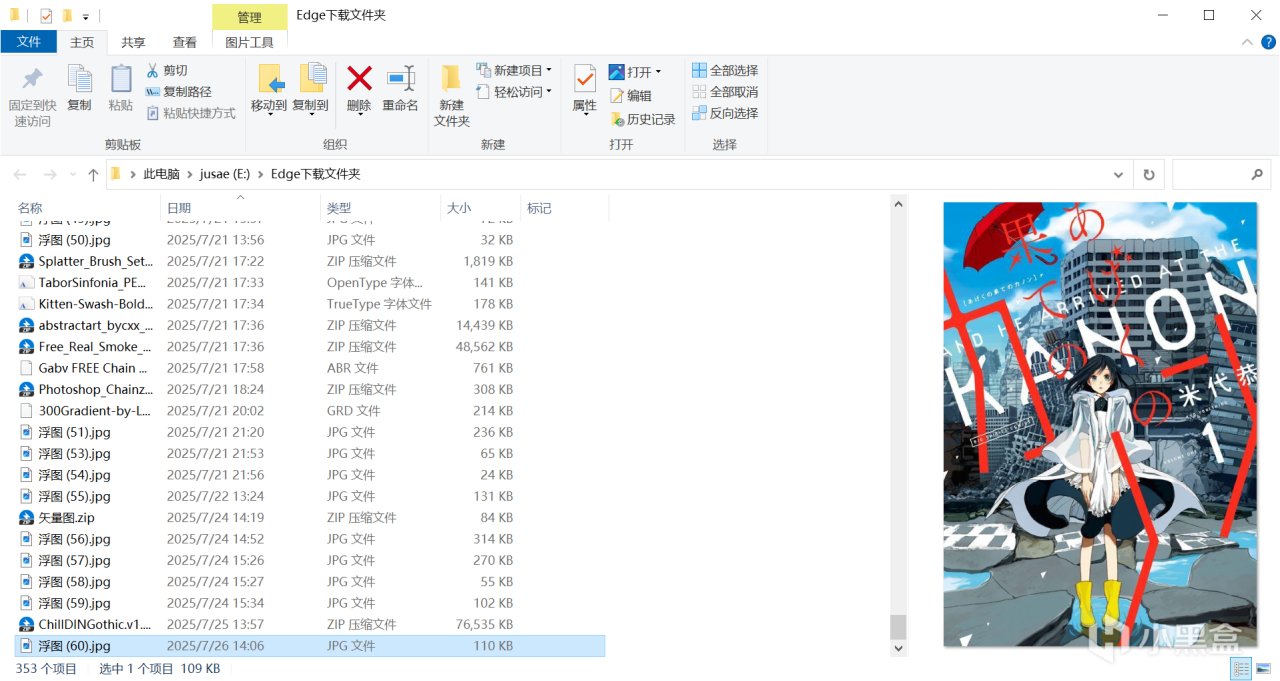Viewport: 1280px width, 681px height.
Task: Click jusae (E:) breadcrumb segment
Action: point(225,174)
